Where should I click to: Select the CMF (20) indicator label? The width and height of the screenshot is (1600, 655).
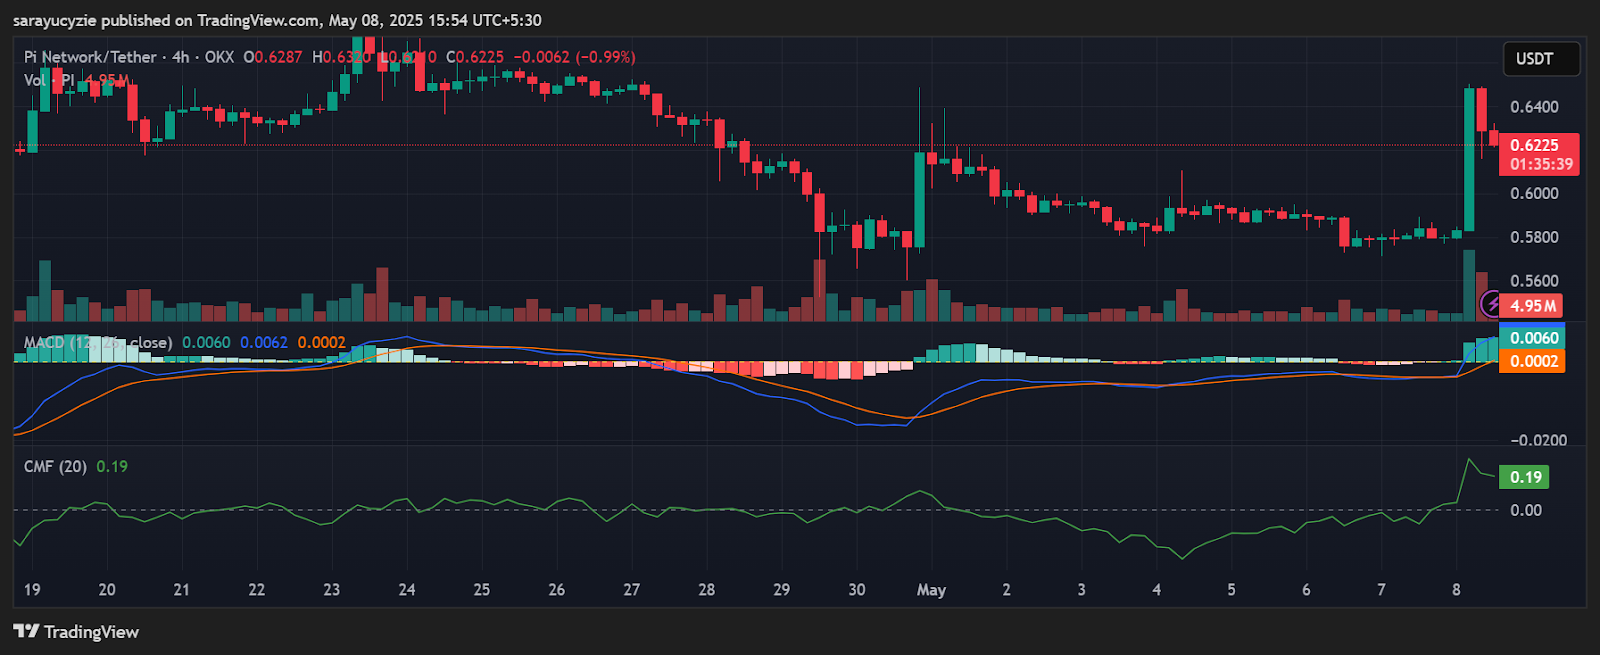click(x=55, y=466)
